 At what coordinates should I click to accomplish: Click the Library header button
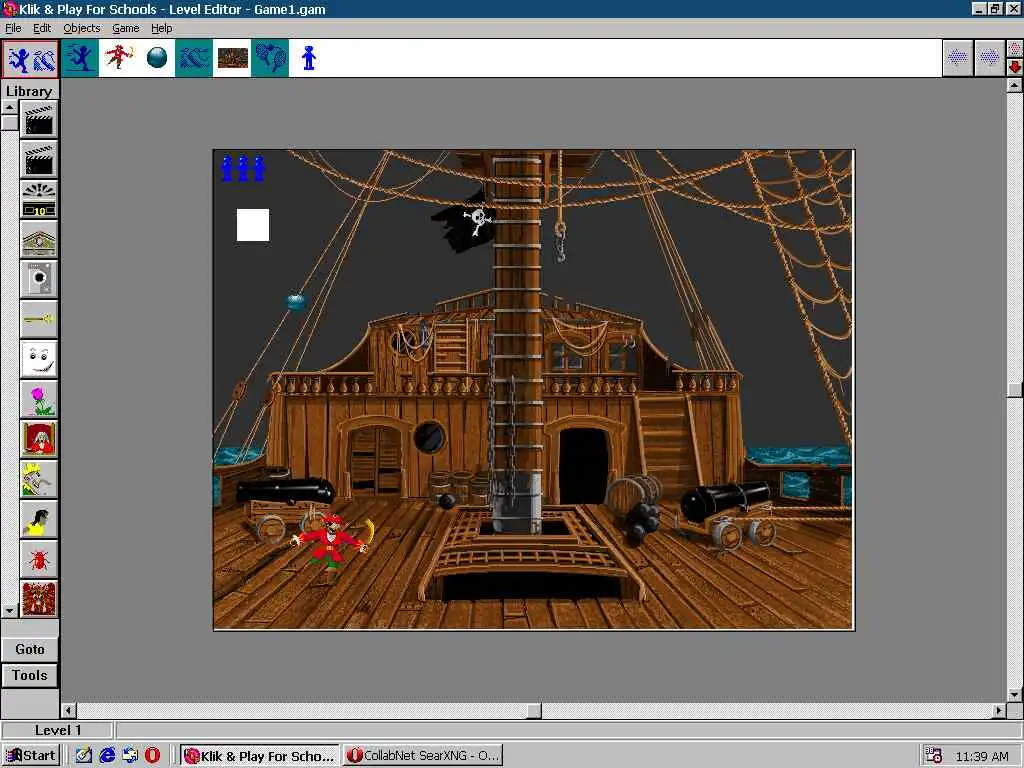[29, 91]
